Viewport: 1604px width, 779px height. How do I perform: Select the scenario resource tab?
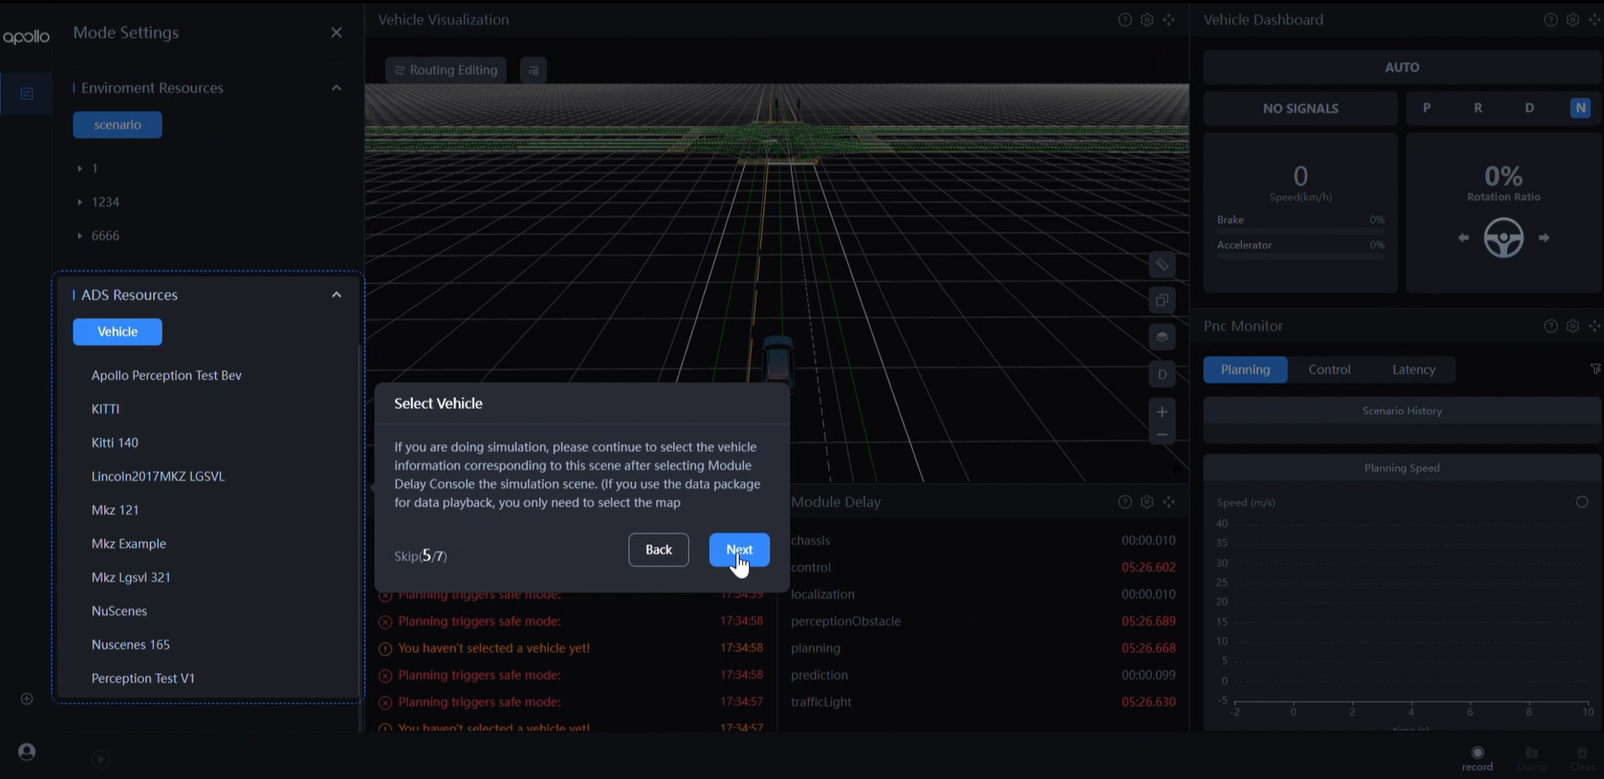coord(117,125)
